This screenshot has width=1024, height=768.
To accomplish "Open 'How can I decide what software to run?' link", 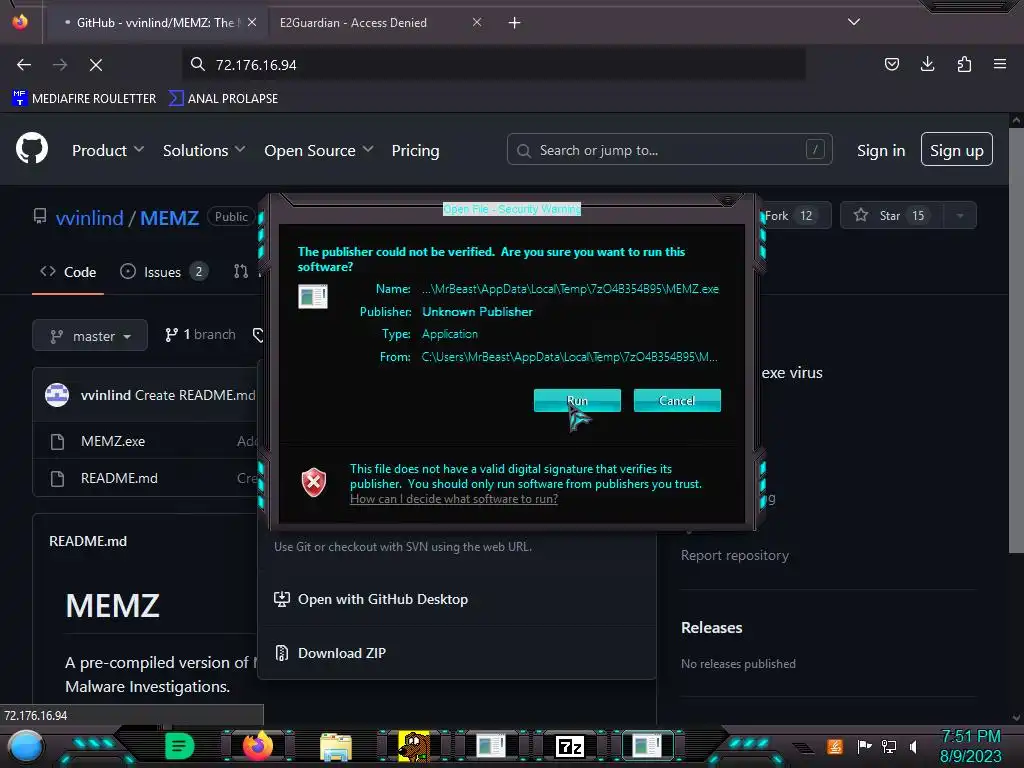I will 453,499.
